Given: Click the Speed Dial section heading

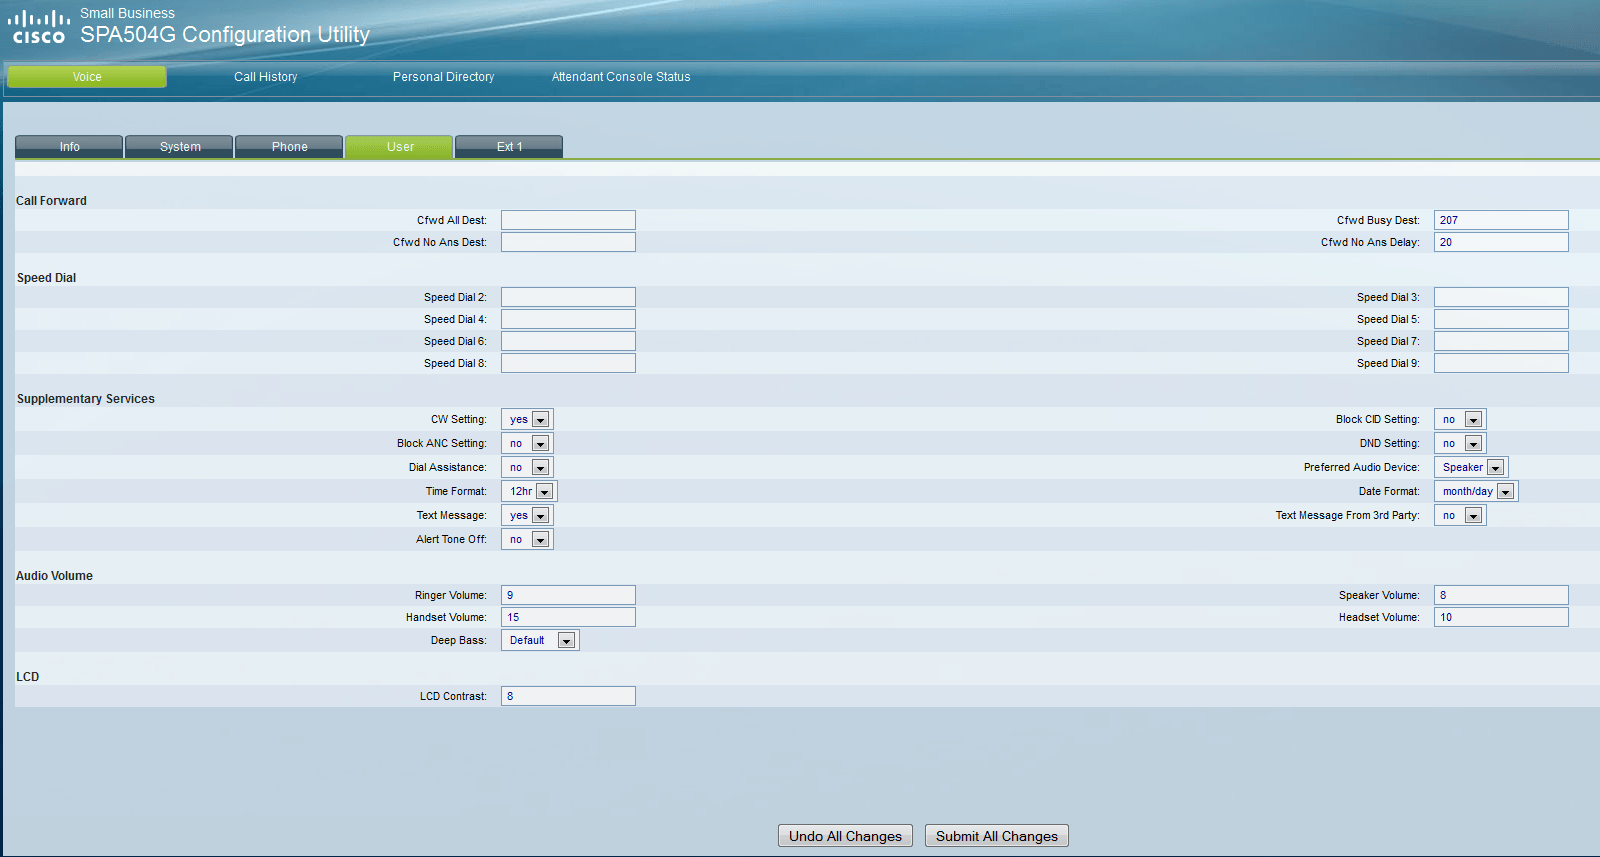Looking at the screenshot, I should [46, 278].
